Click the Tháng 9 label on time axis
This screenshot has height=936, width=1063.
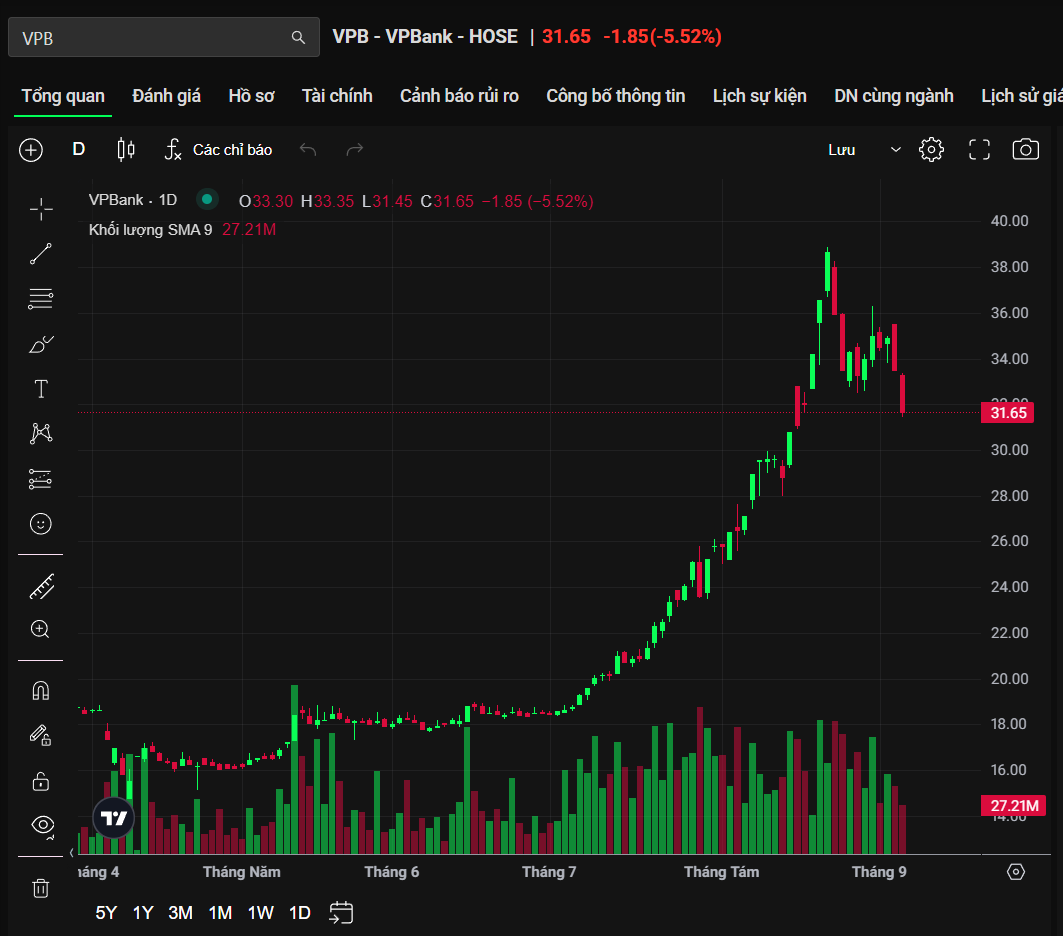[x=879, y=872]
